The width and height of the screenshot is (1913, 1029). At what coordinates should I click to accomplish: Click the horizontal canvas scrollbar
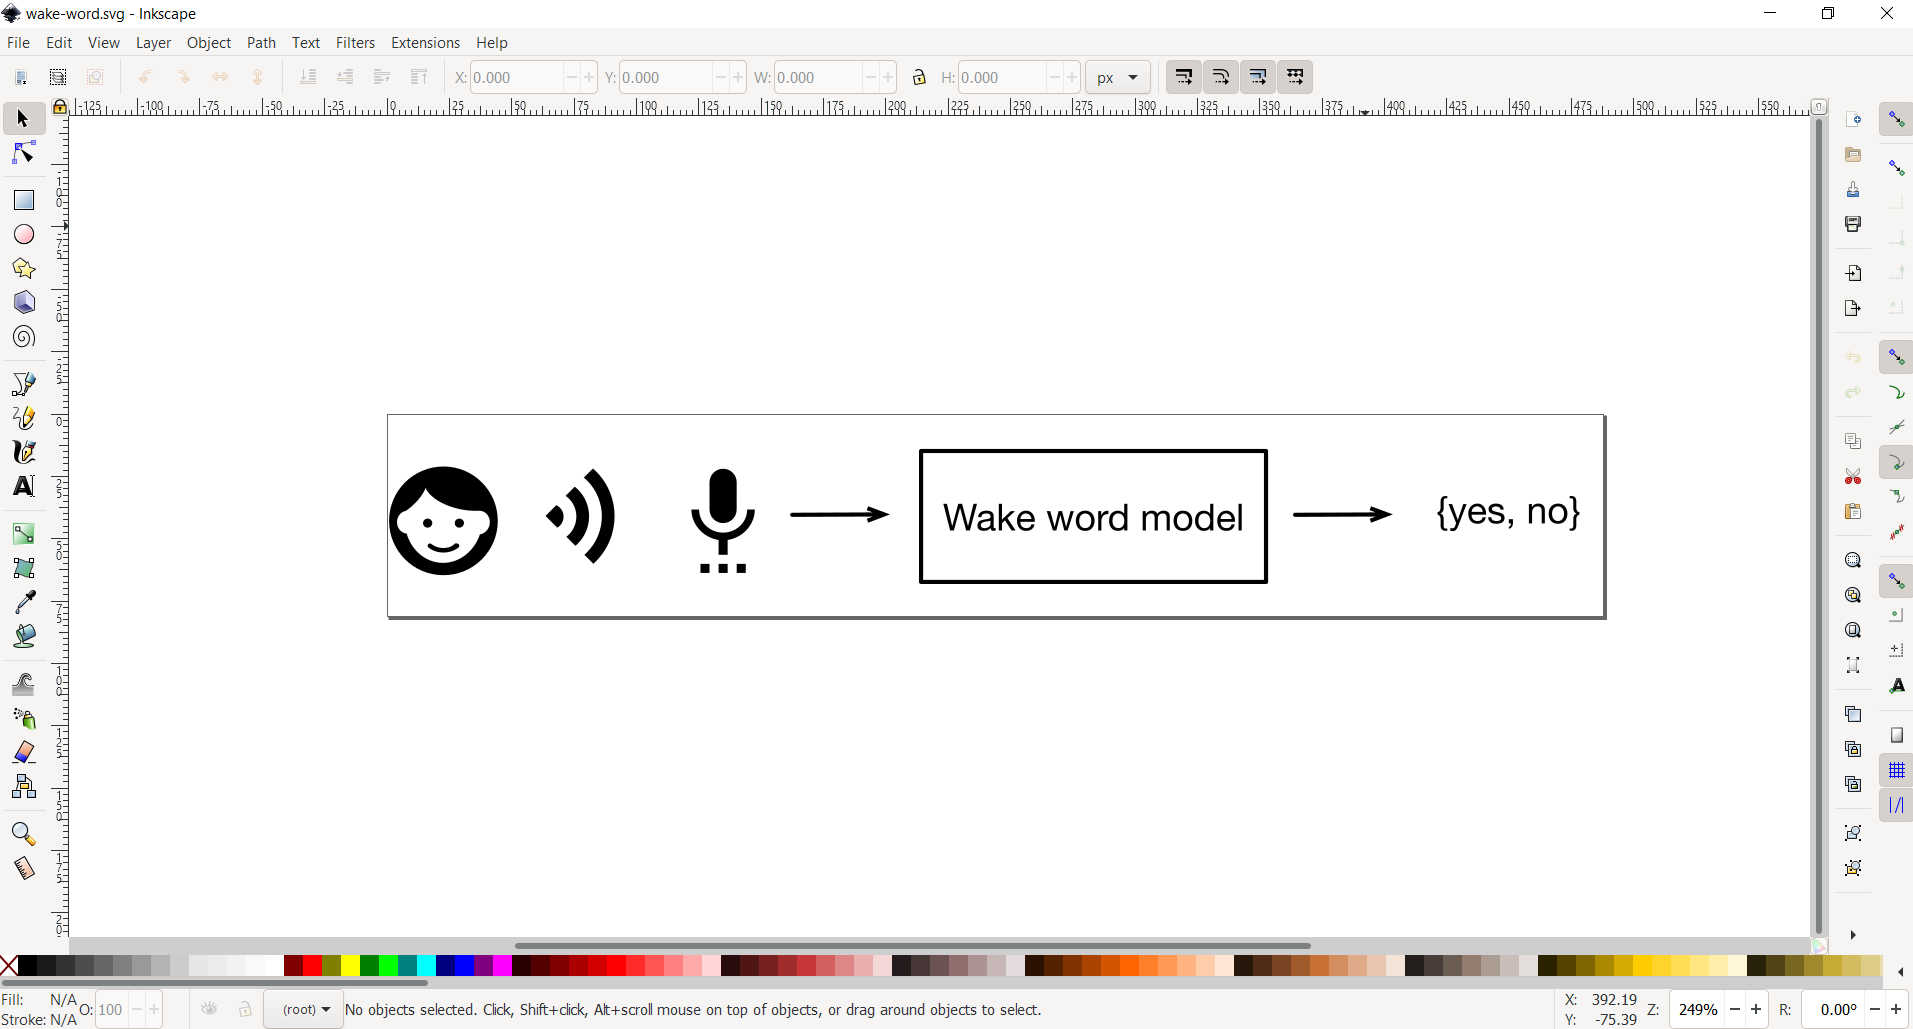tap(912, 945)
